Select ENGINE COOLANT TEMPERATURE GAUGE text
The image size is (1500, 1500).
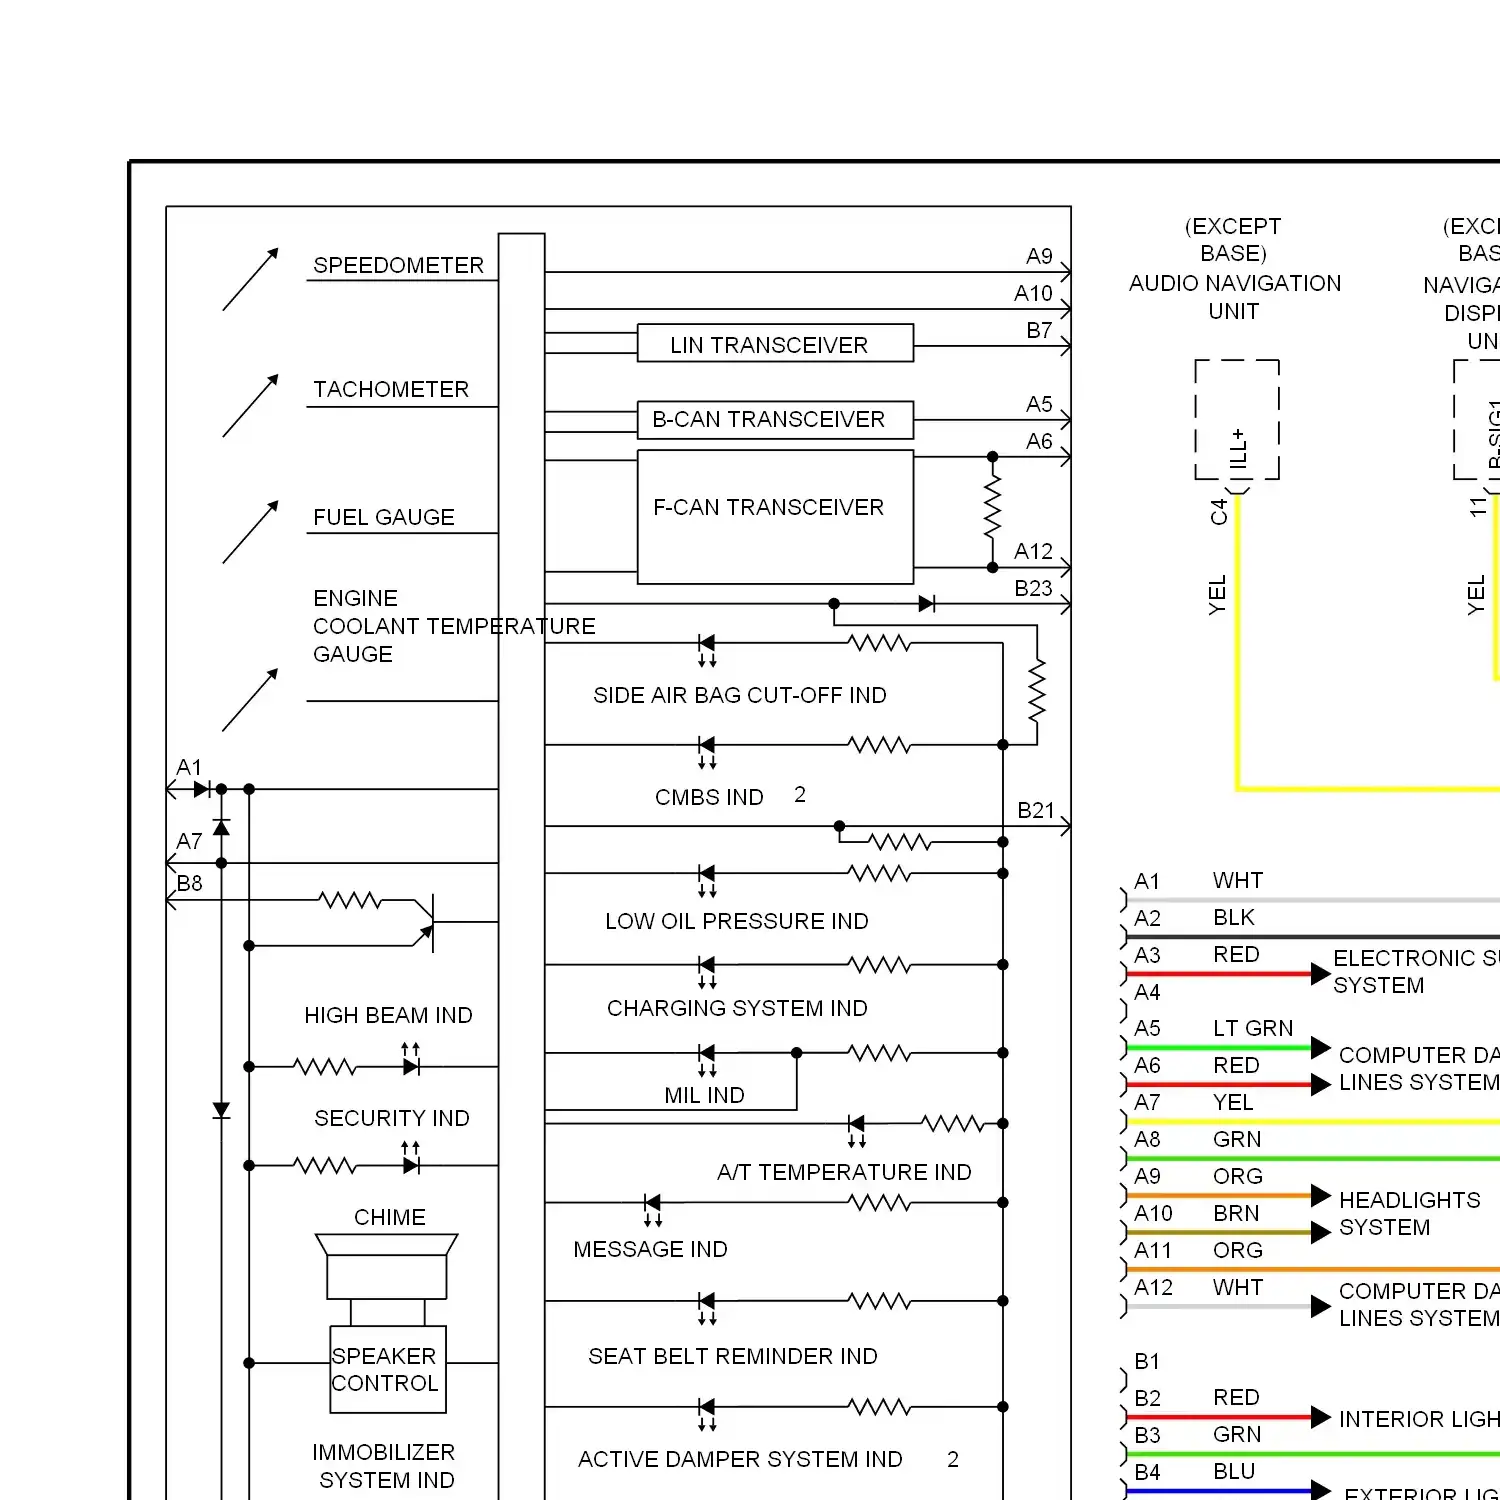(x=454, y=626)
